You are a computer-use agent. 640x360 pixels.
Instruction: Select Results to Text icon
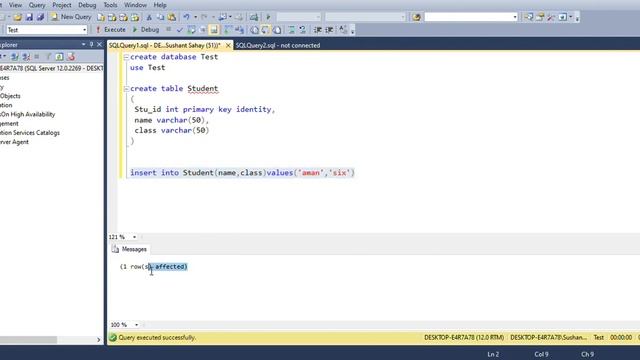tap(254, 30)
